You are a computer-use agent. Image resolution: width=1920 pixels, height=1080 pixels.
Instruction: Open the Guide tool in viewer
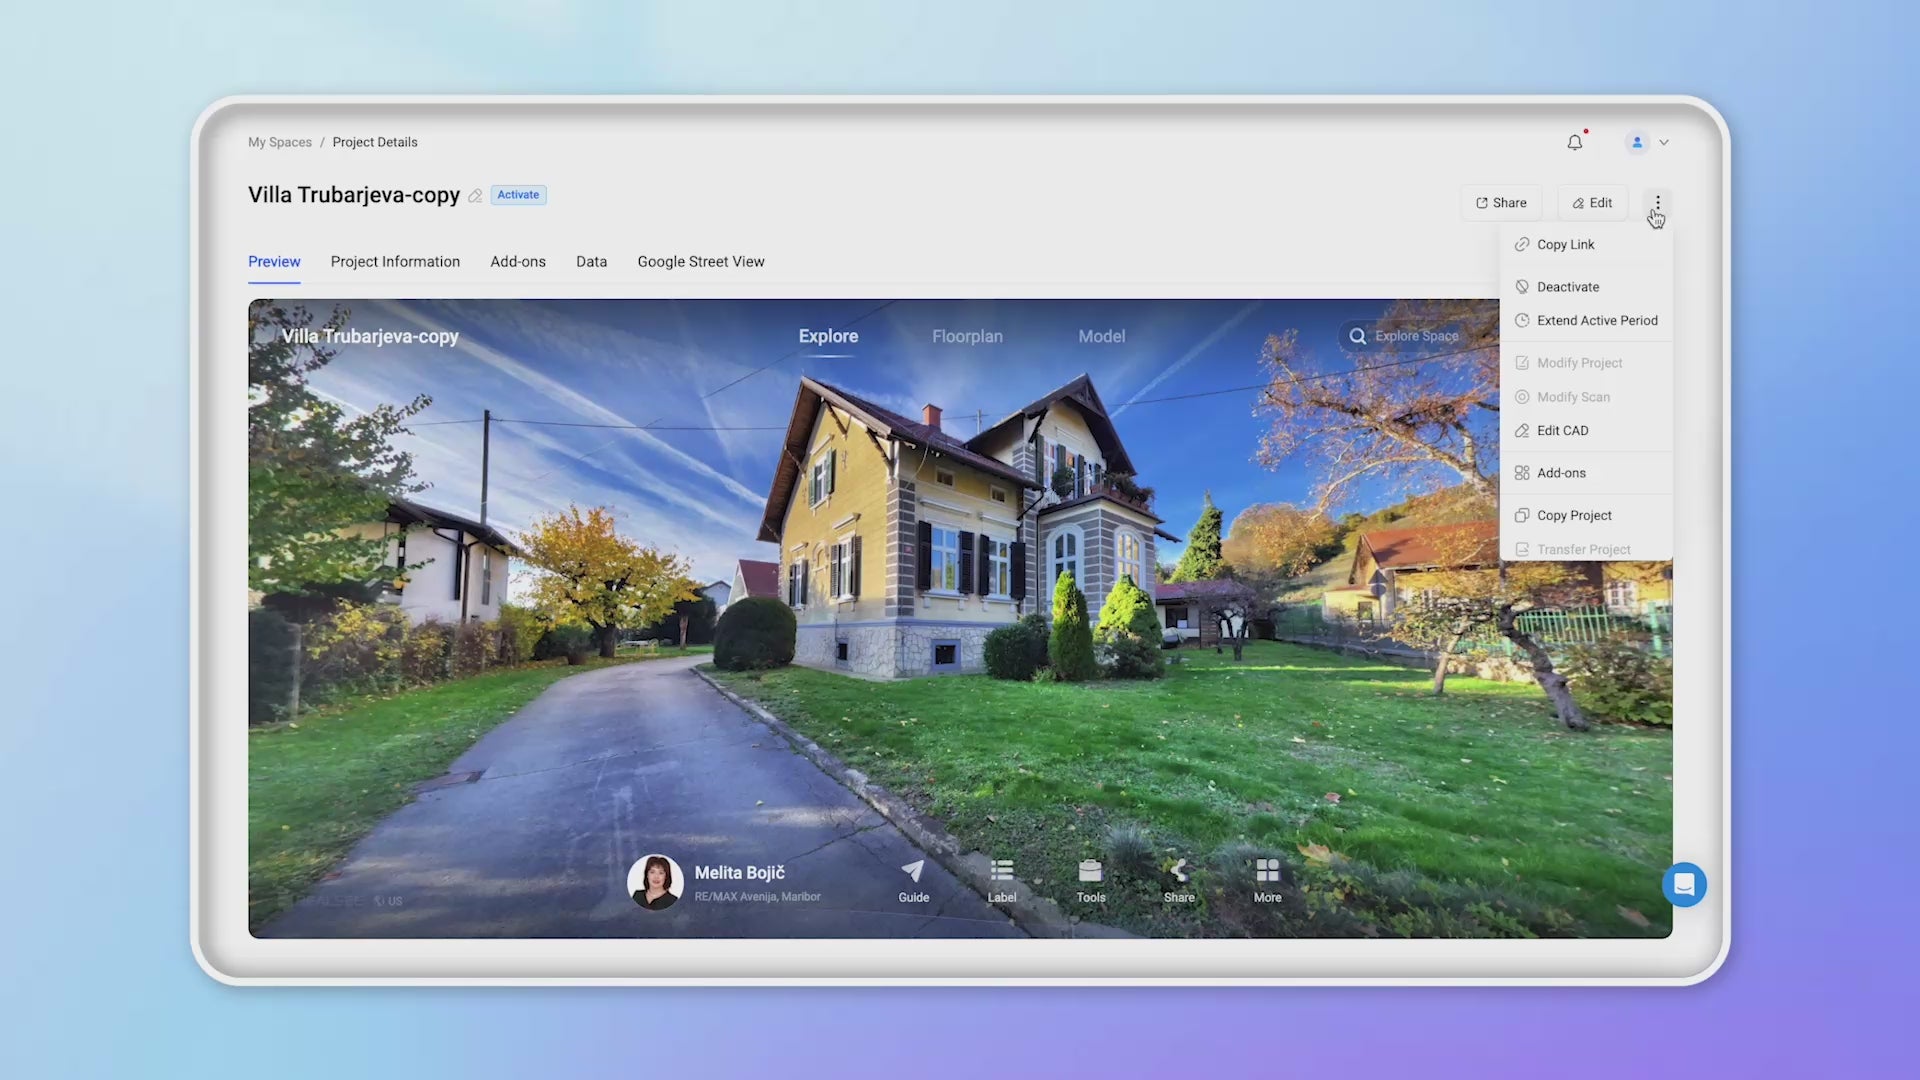click(x=913, y=881)
